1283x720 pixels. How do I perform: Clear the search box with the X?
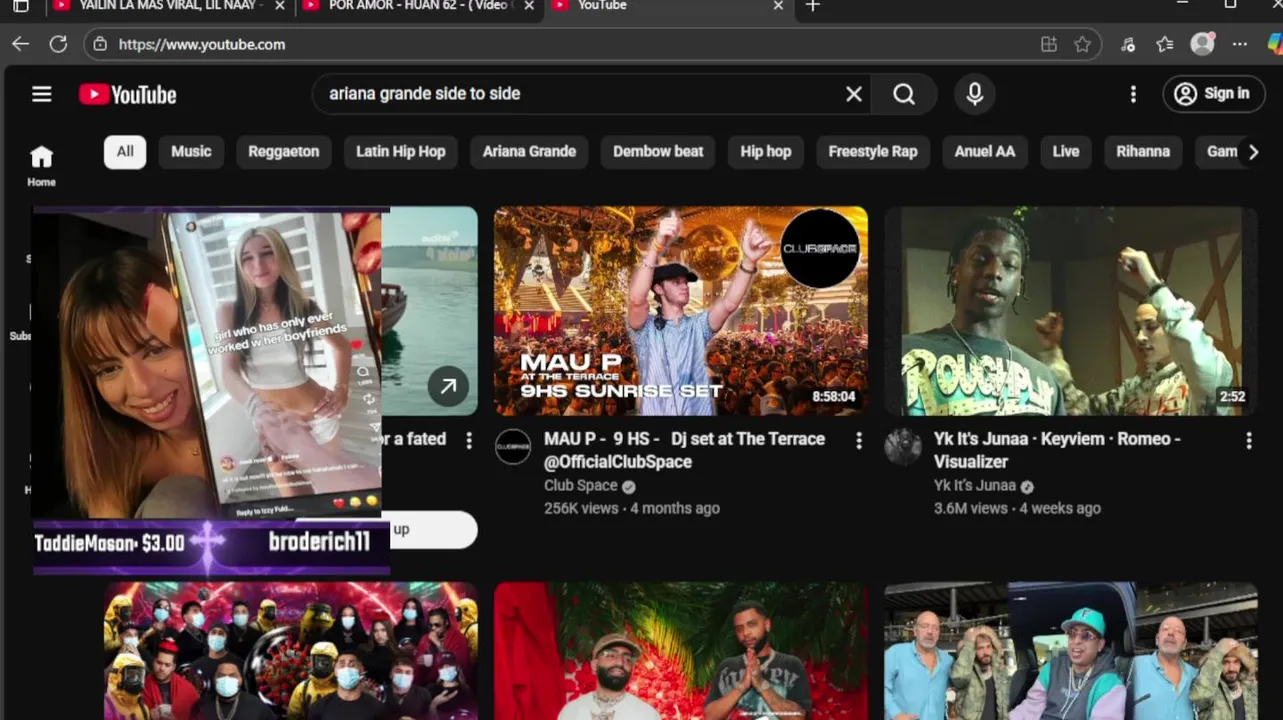(854, 94)
